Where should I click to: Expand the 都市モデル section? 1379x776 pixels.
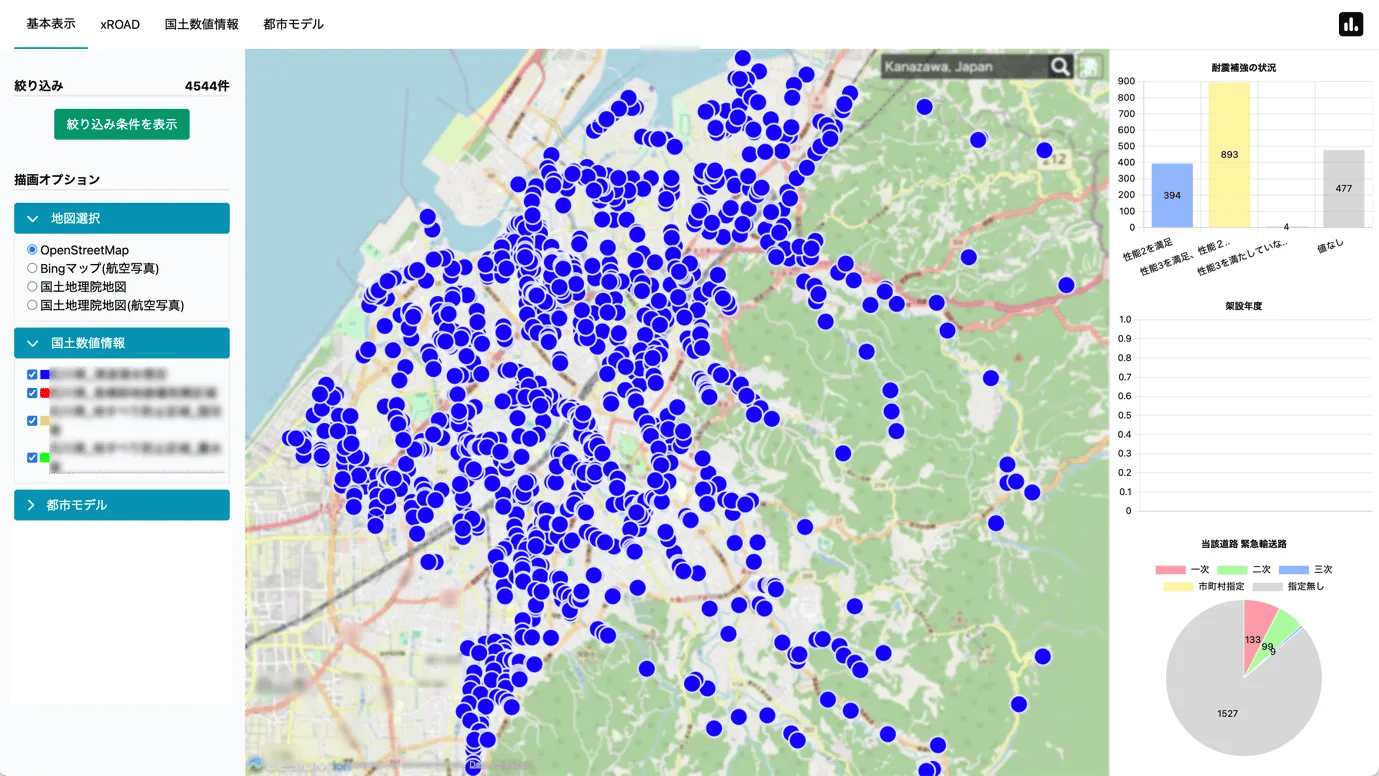pyautogui.click(x=121, y=505)
